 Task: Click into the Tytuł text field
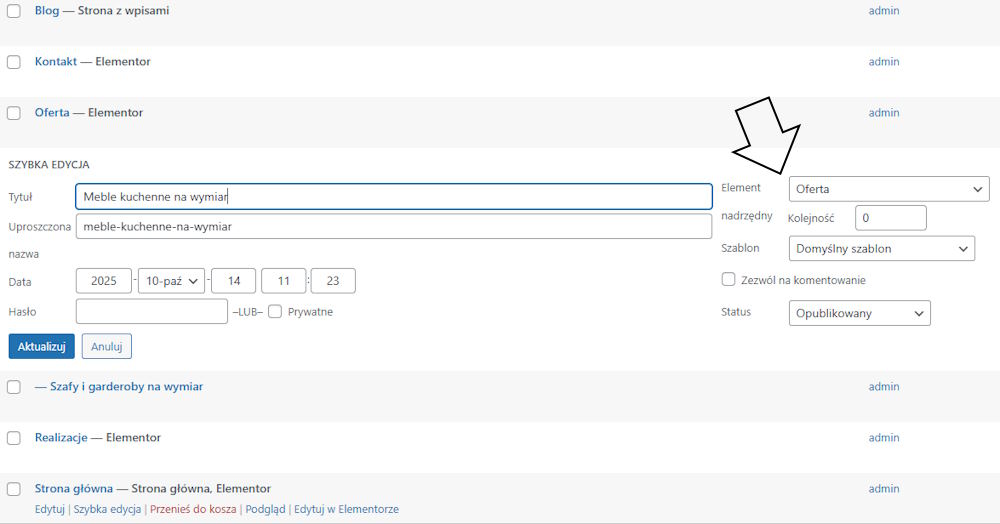[393, 197]
